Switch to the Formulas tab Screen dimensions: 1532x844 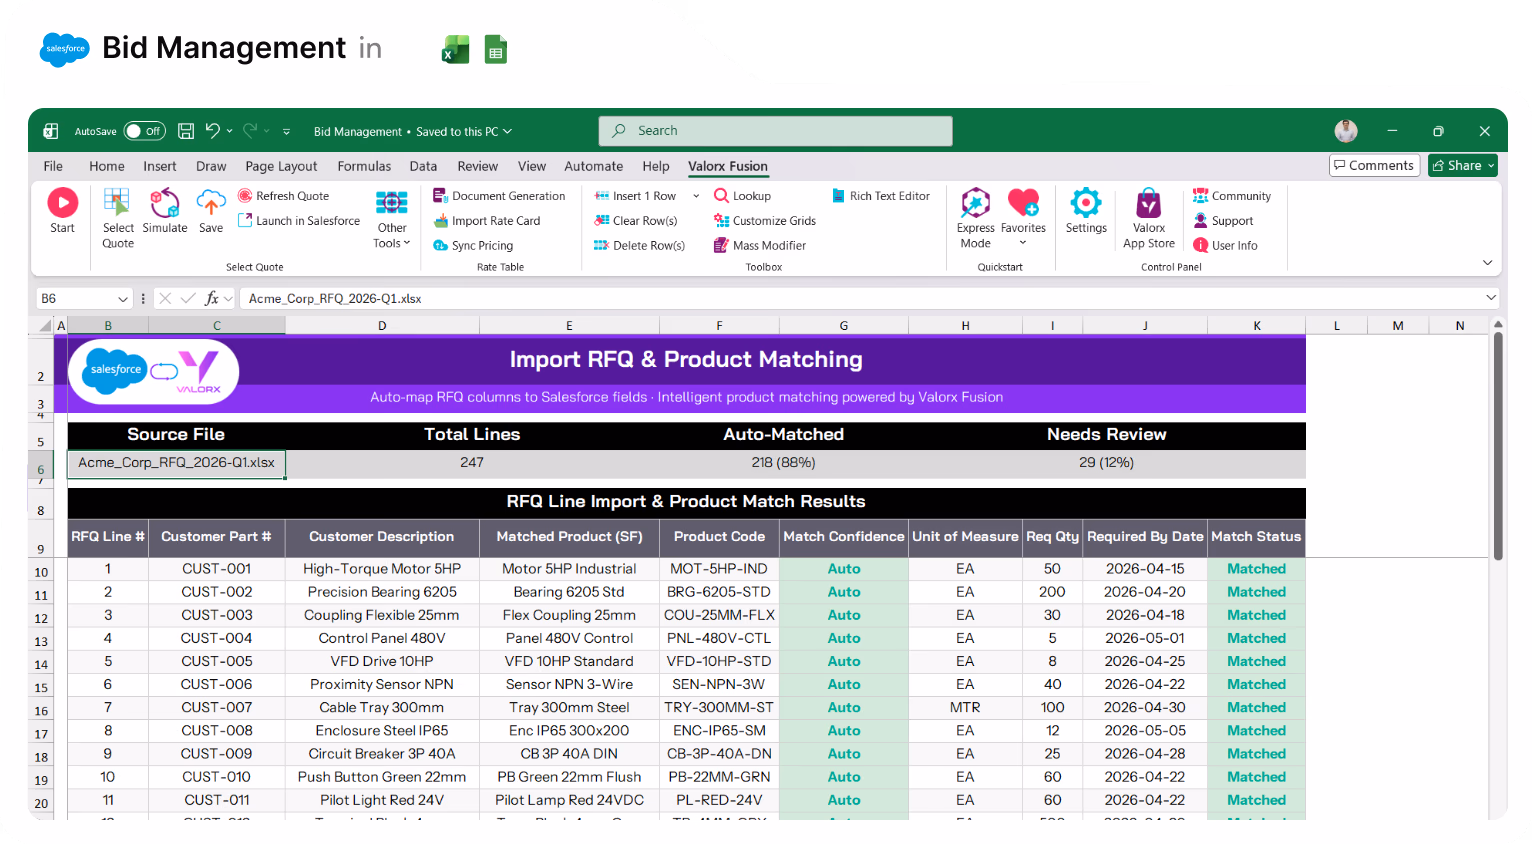[x=364, y=166]
